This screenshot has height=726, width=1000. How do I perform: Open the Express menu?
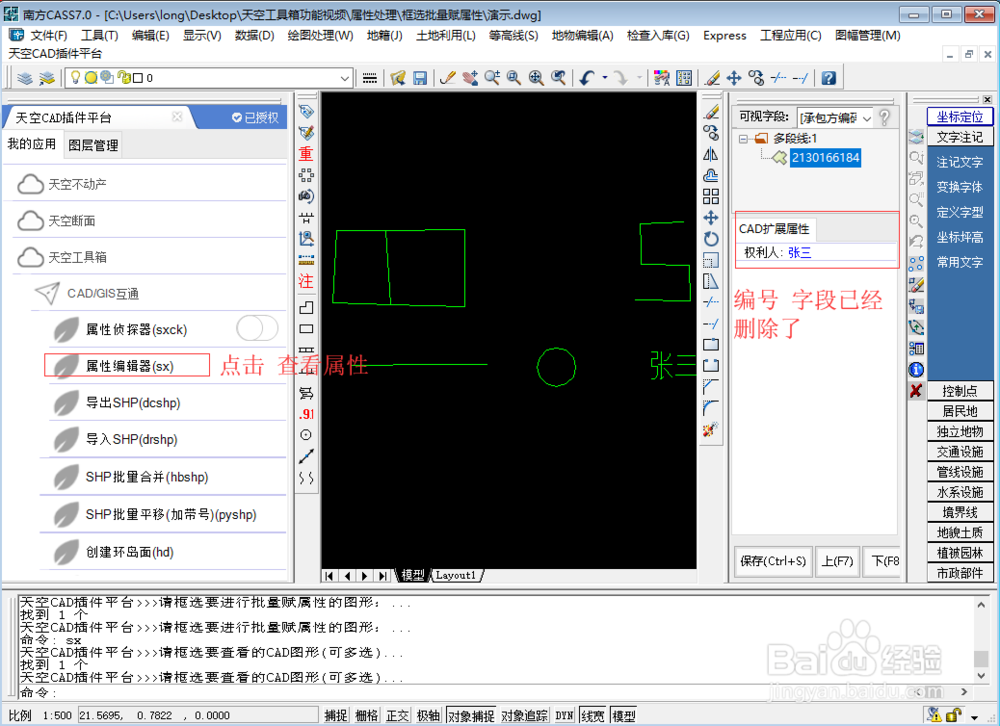click(x=724, y=36)
